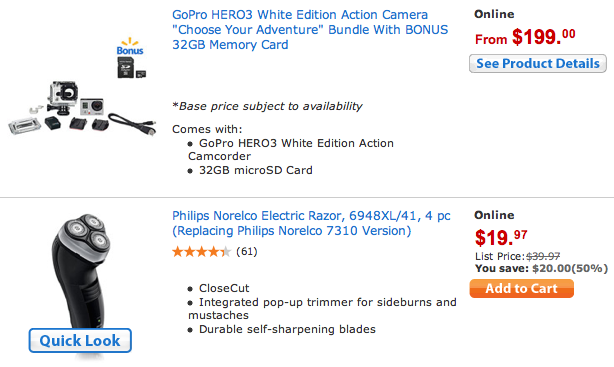Image resolution: width=614 pixels, height=367 pixels.
Task: Click the Philips Norelco razor product image
Action: [81, 270]
